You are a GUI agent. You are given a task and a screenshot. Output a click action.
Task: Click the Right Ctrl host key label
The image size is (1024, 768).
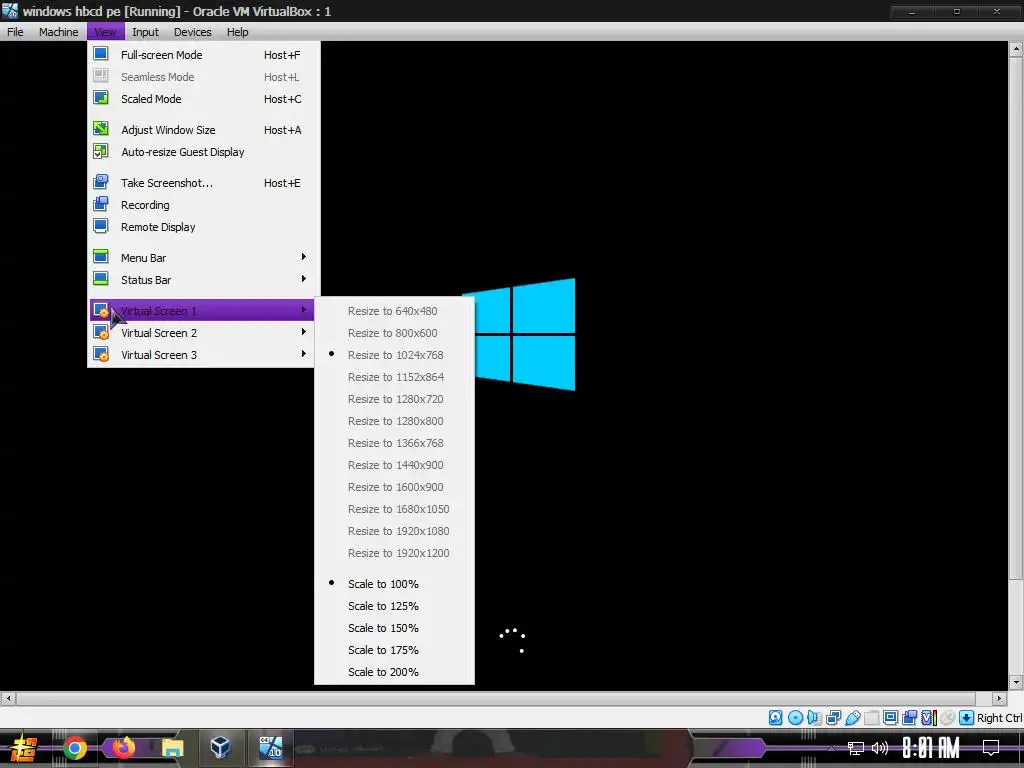point(999,718)
